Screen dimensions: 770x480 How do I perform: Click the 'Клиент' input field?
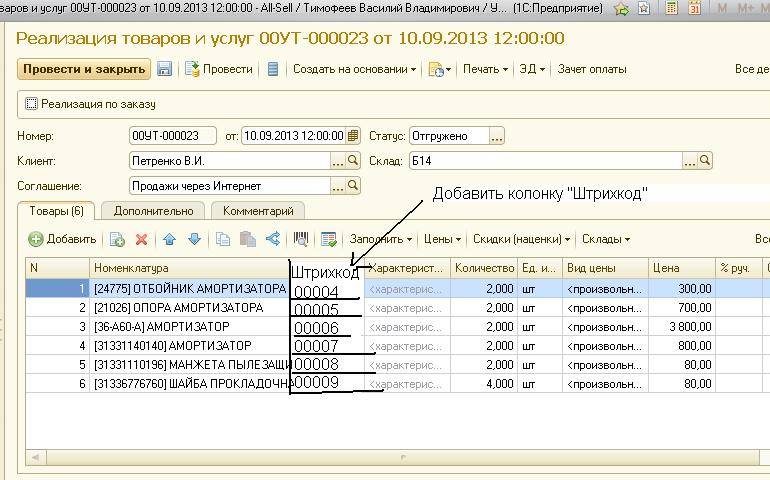click(x=229, y=160)
